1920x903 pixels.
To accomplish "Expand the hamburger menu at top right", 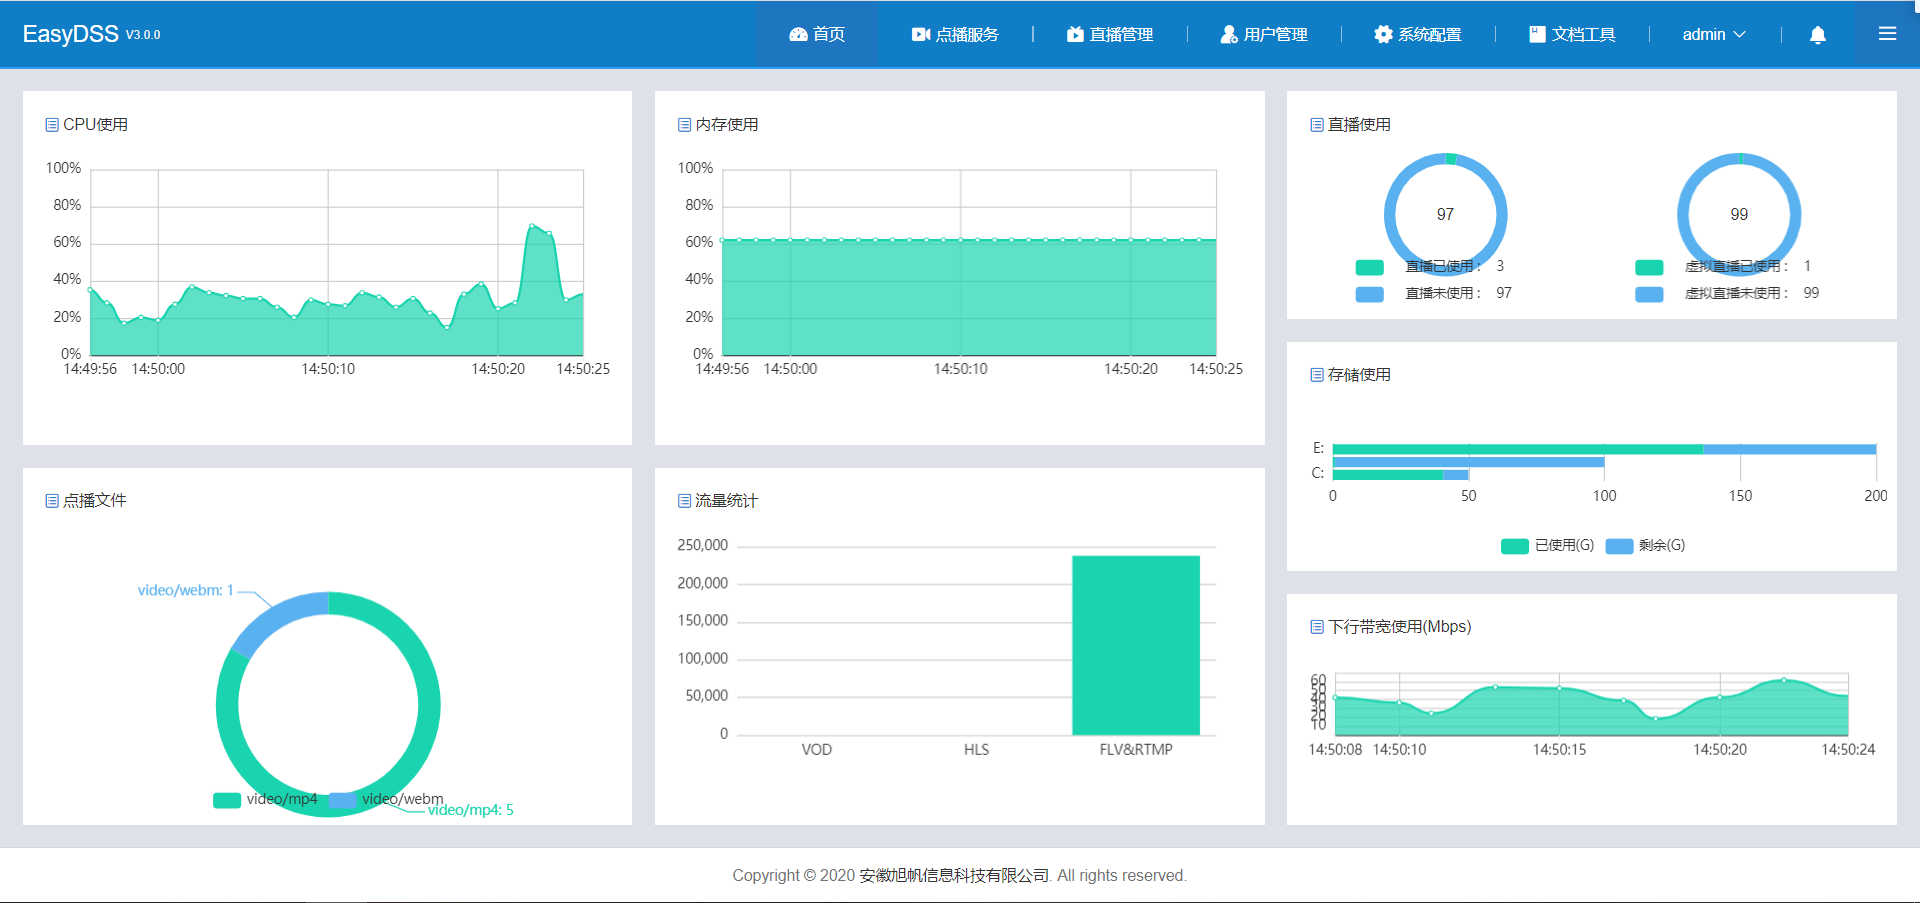I will [x=1888, y=33].
